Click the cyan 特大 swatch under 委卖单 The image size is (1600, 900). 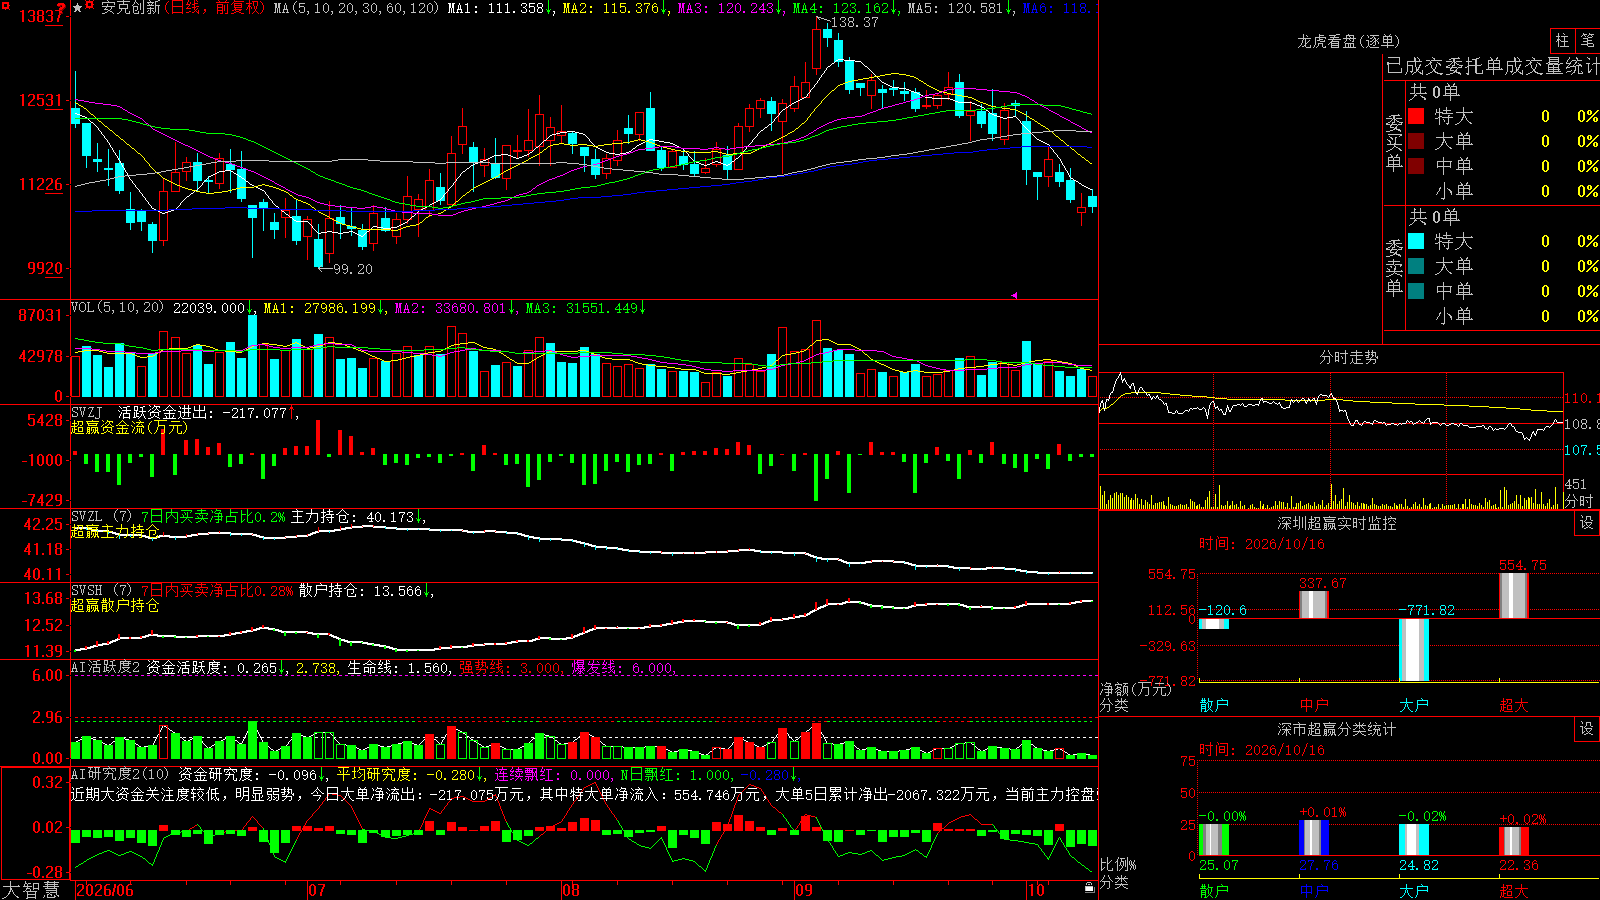coord(1416,241)
